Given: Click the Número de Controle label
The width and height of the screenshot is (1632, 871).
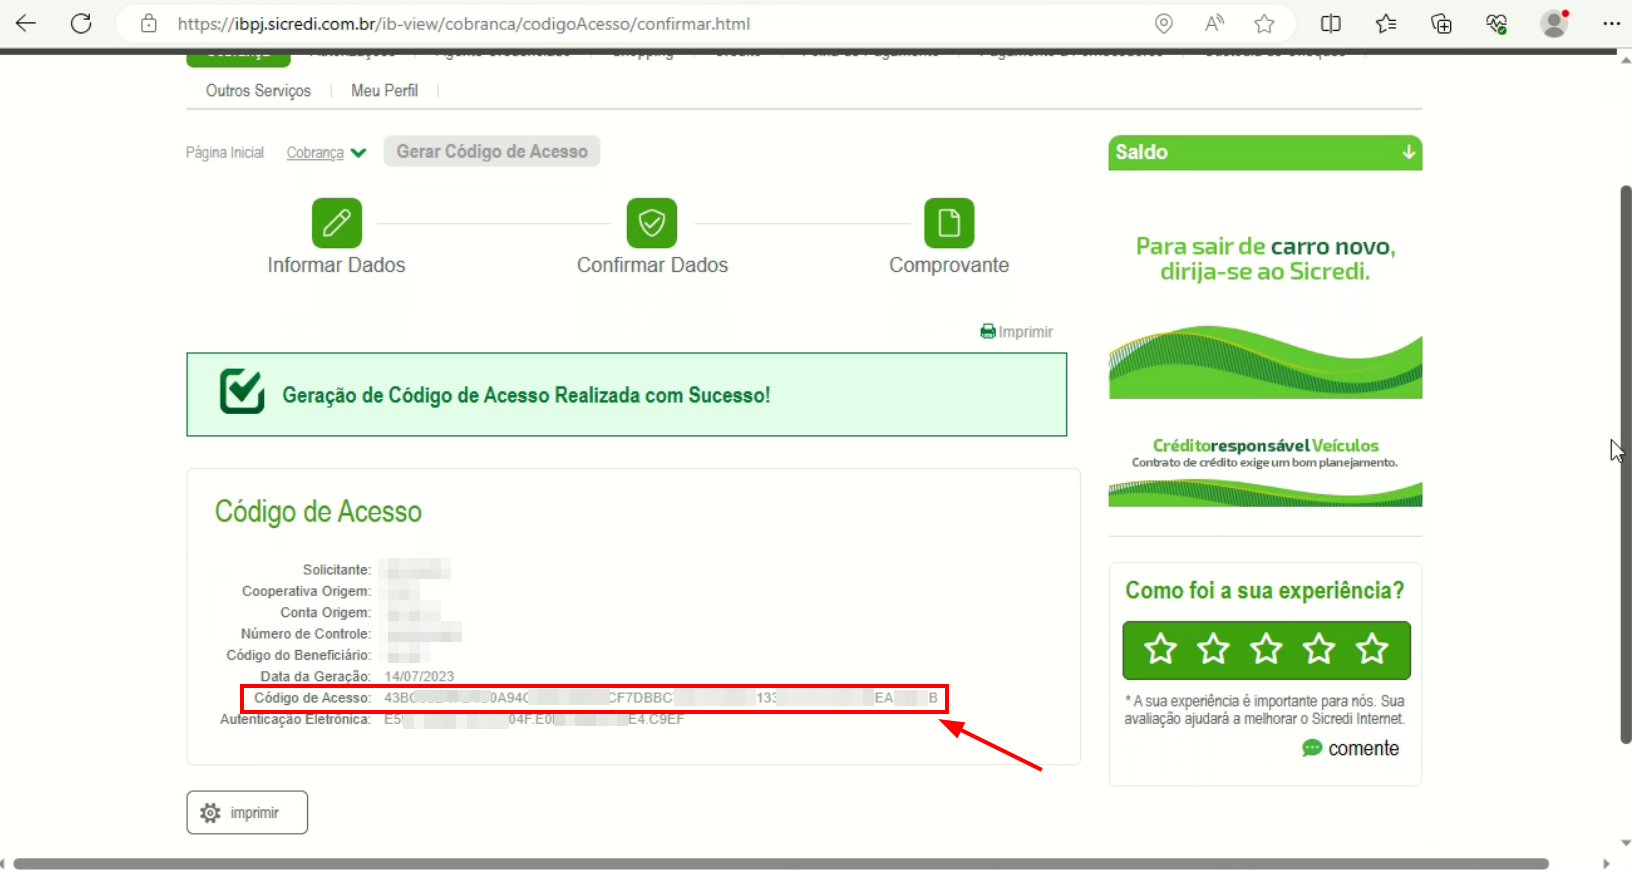Looking at the screenshot, I should coord(306,634).
